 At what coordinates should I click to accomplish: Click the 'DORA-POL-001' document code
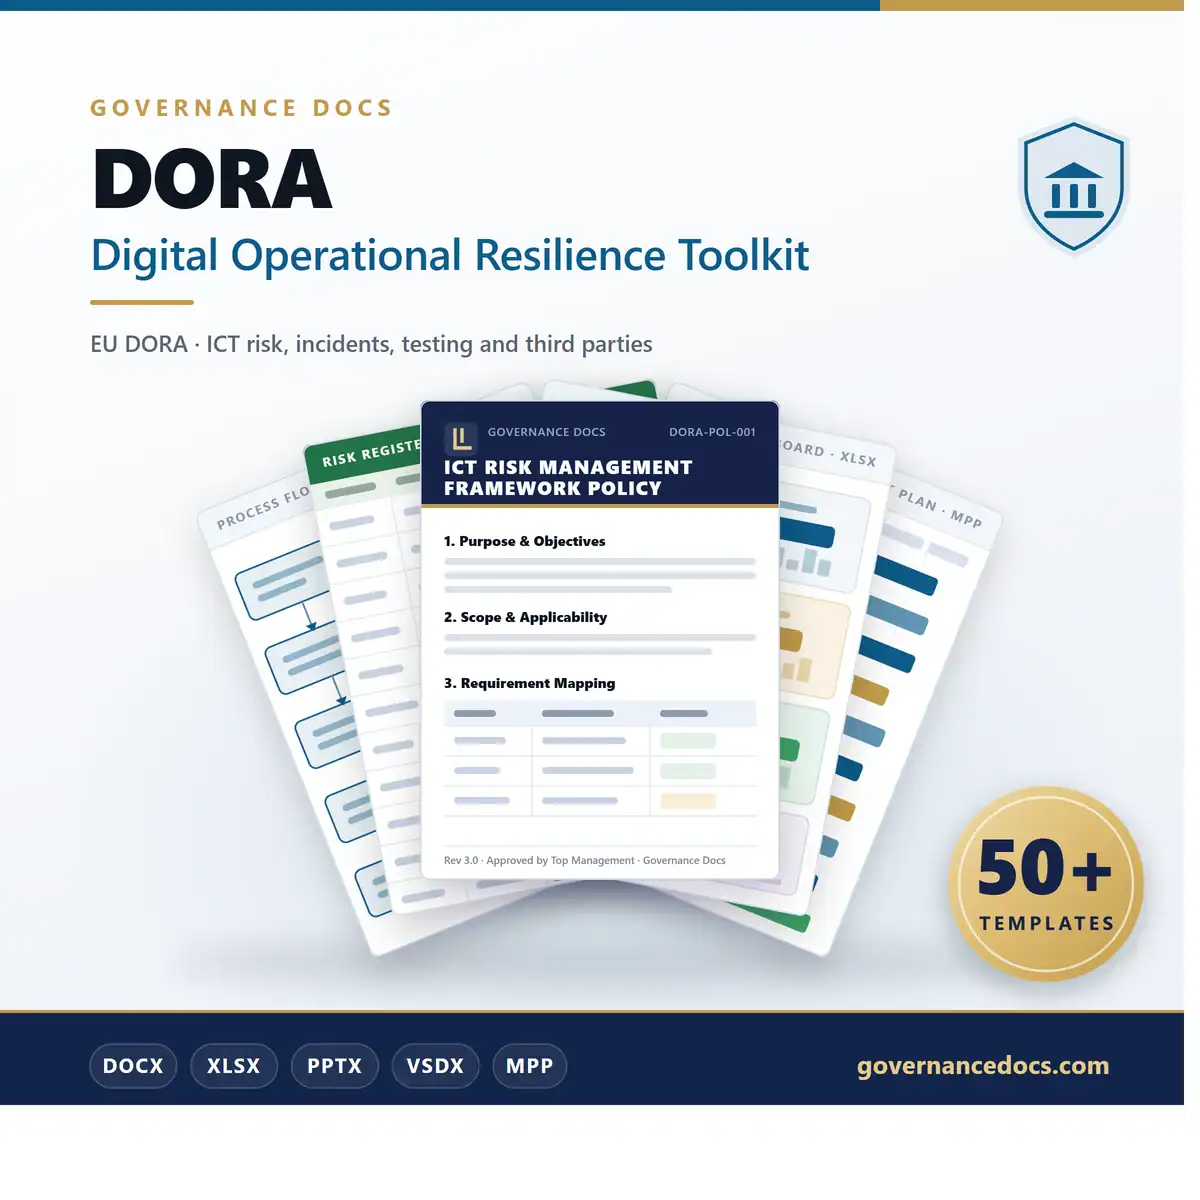pos(712,432)
